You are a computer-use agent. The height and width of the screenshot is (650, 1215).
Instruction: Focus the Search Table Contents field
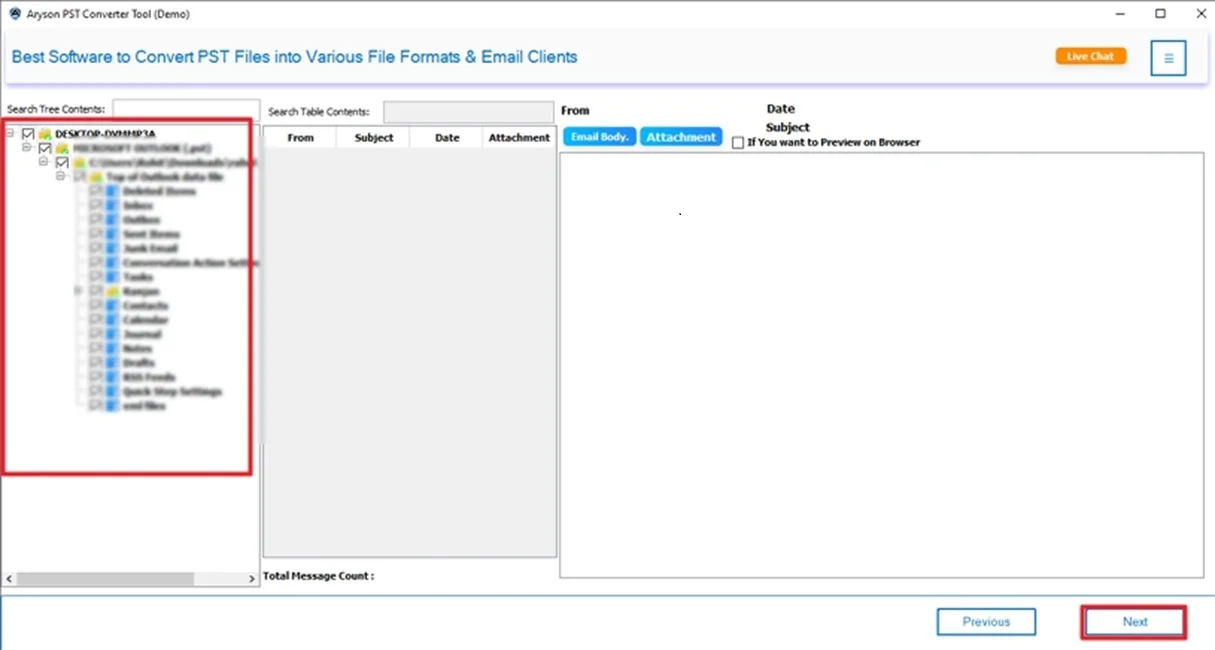(468, 112)
